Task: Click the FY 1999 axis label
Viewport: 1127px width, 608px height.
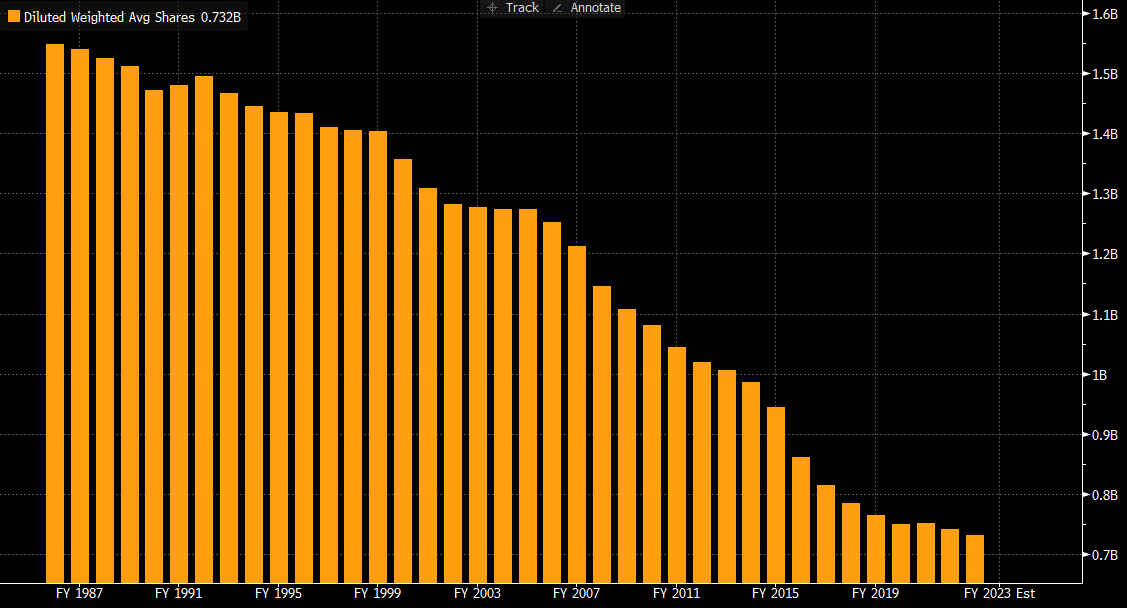Action: pyautogui.click(x=377, y=594)
